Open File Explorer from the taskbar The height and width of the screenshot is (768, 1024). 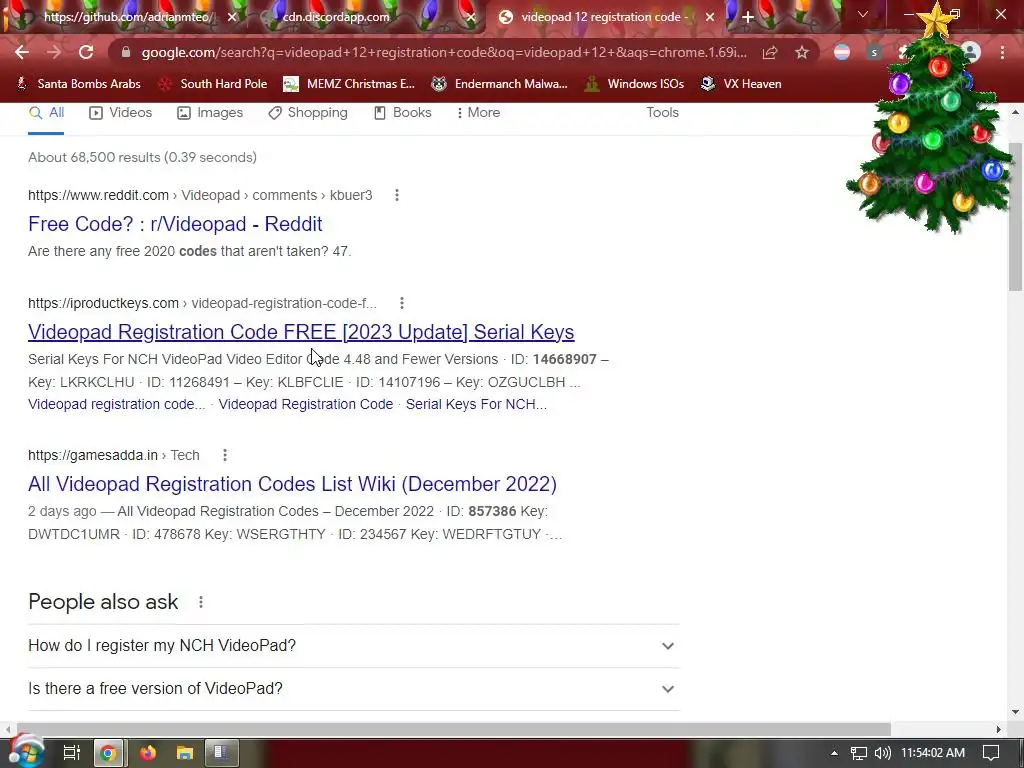point(185,753)
